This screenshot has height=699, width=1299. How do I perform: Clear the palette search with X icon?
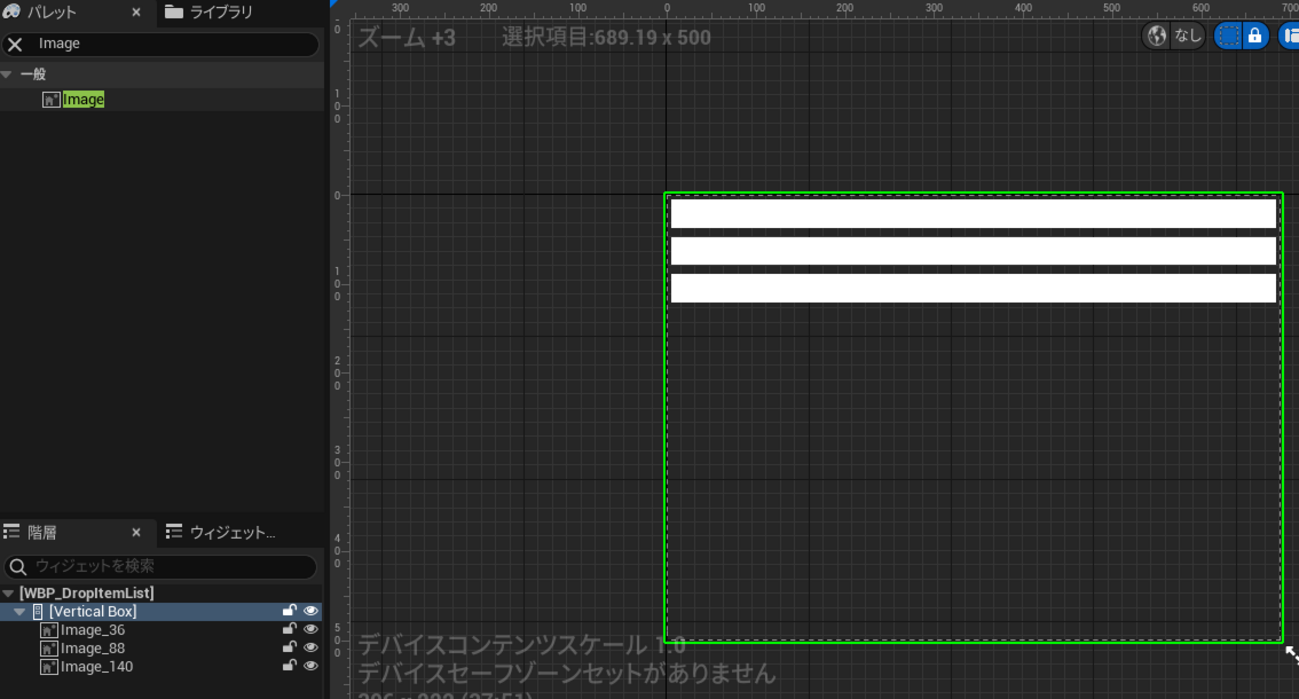[15, 44]
